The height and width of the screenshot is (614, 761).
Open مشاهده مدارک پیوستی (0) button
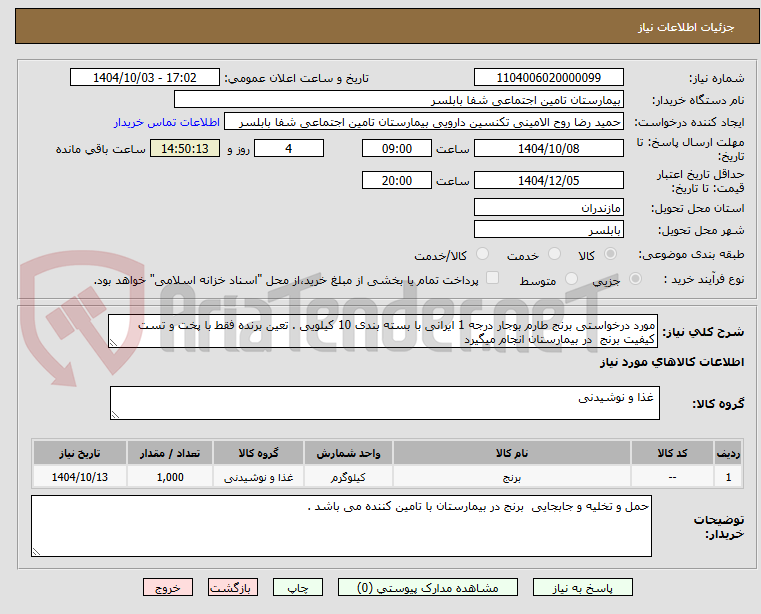click(x=428, y=587)
